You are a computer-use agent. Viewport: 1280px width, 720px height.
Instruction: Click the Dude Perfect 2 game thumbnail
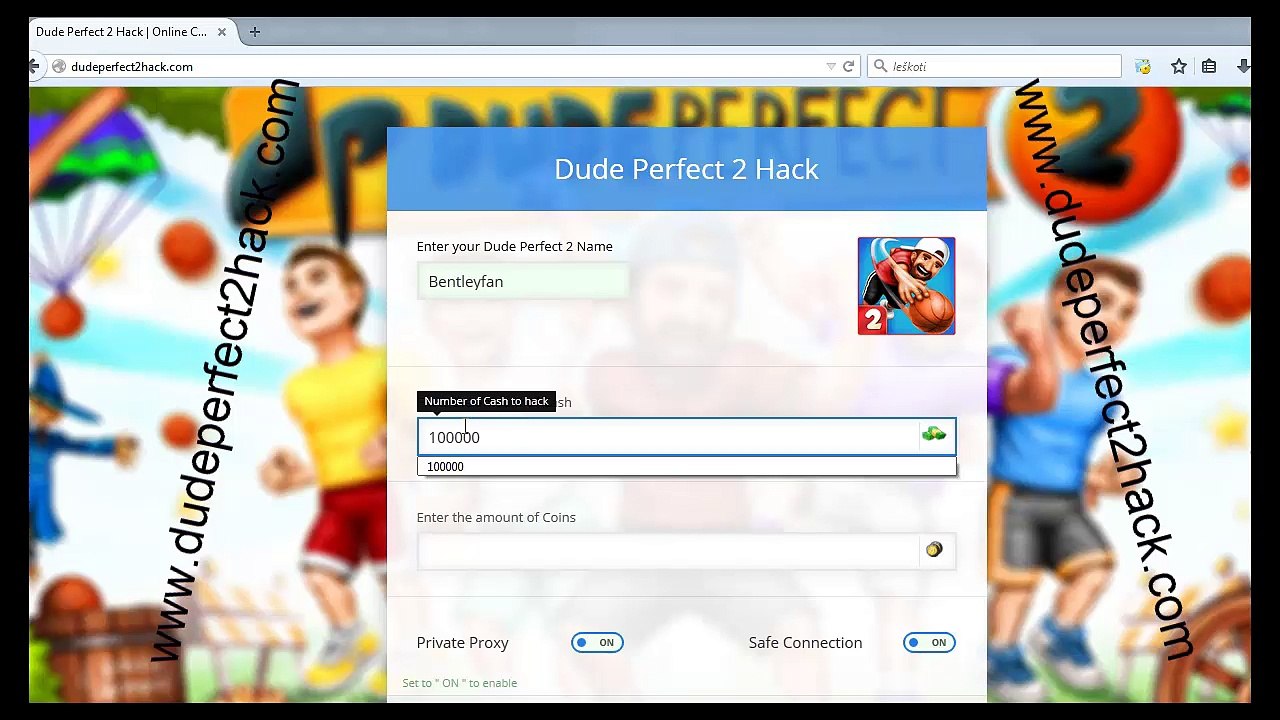click(906, 286)
